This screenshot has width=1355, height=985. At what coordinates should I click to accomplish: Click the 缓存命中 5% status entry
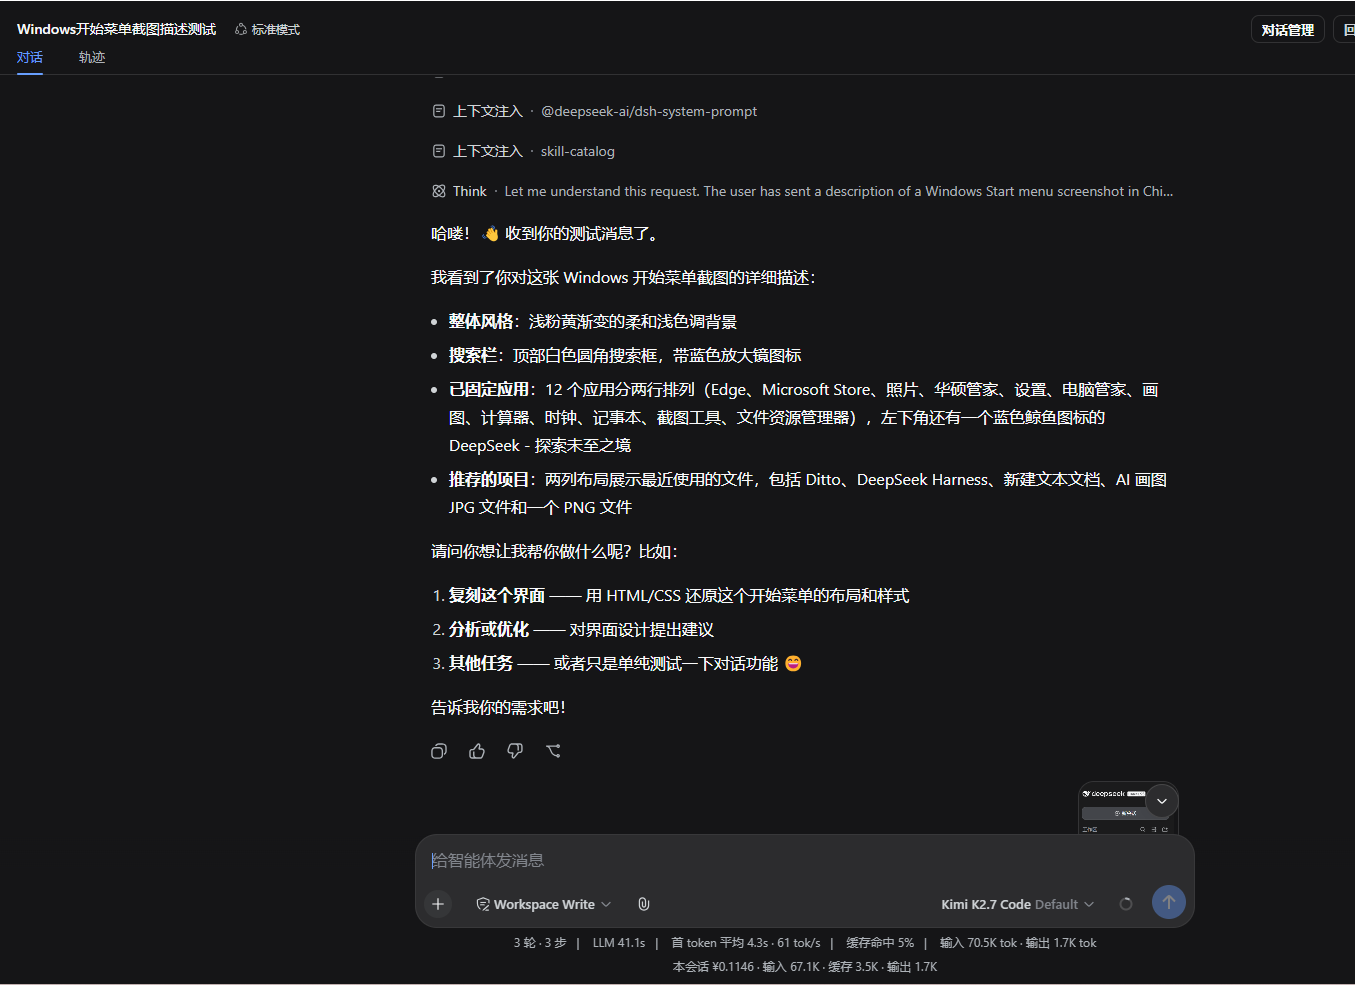[x=880, y=943]
